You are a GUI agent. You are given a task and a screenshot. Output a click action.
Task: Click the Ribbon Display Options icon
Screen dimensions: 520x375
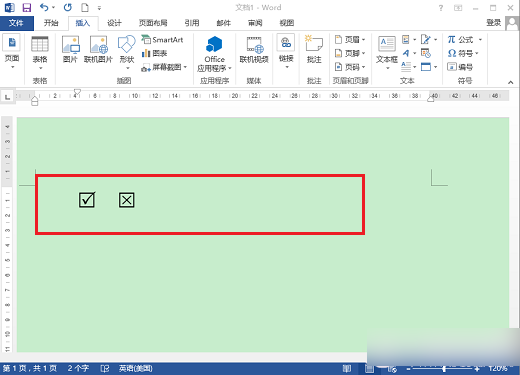coord(458,8)
